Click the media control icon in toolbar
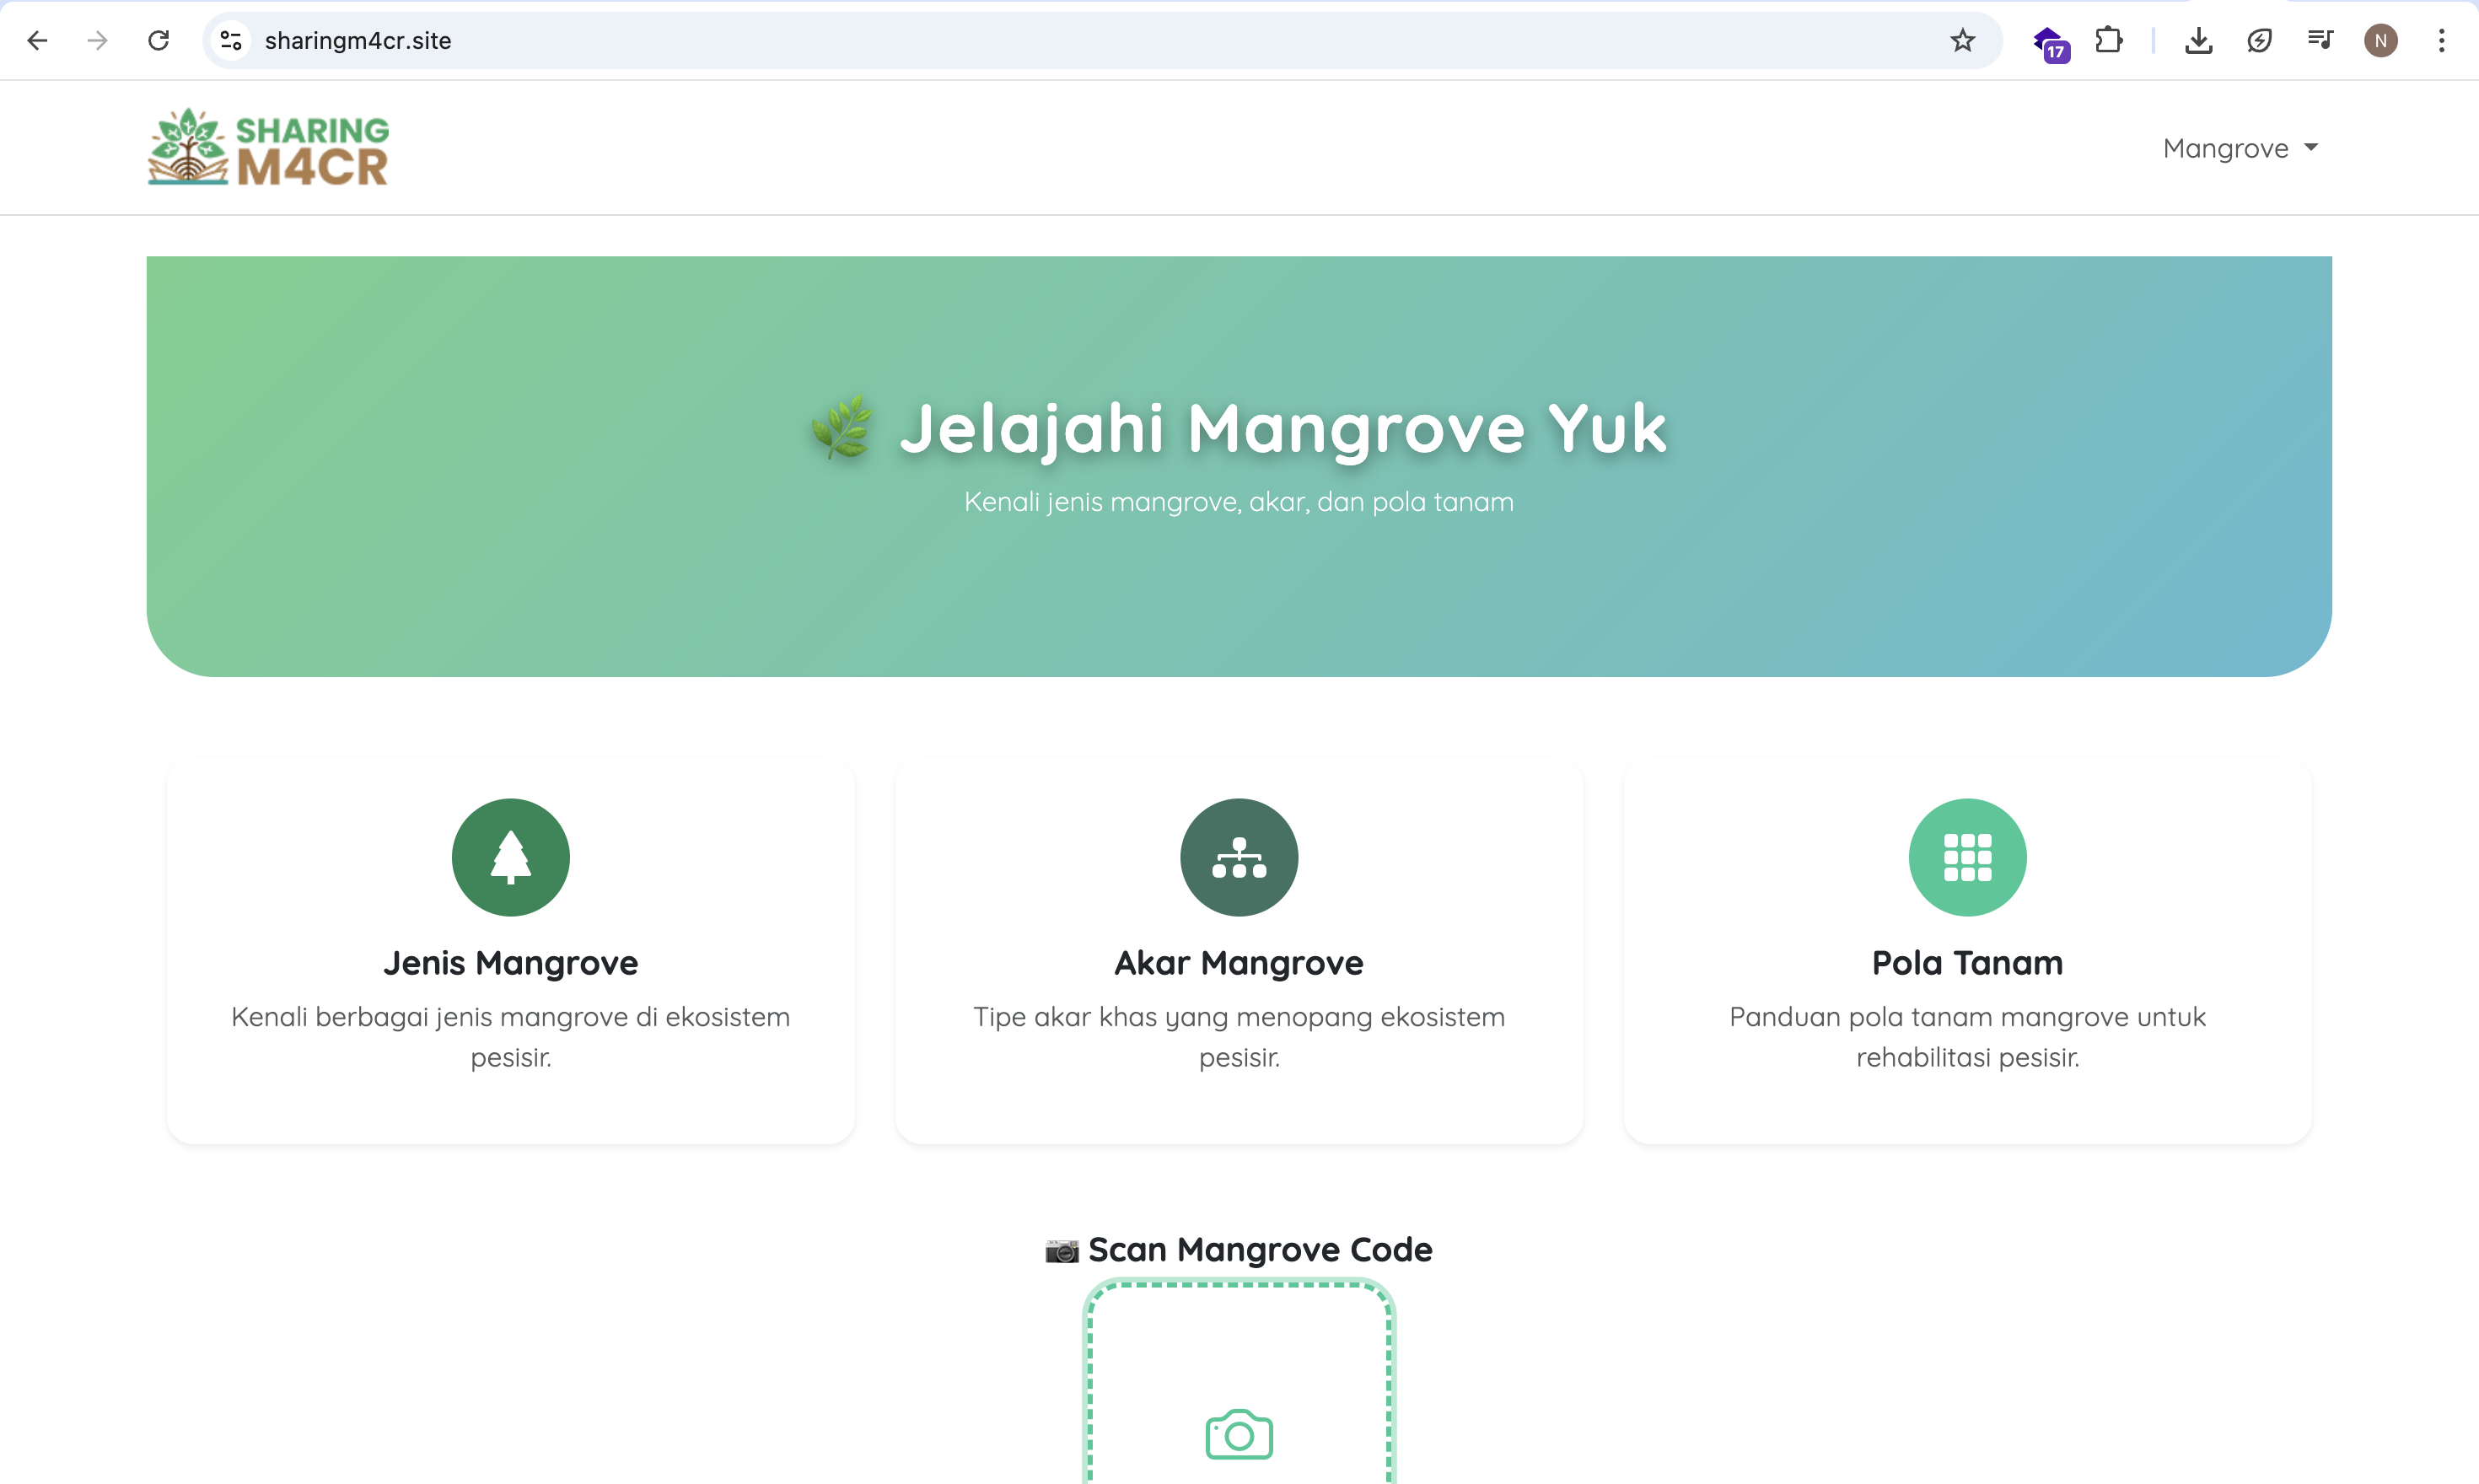 [2320, 40]
